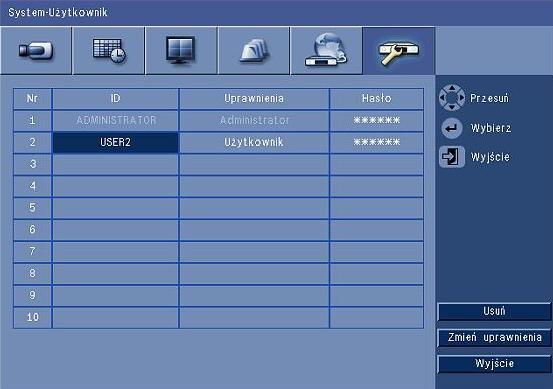
Task: Click the Wybierz label
Action: click(x=491, y=128)
